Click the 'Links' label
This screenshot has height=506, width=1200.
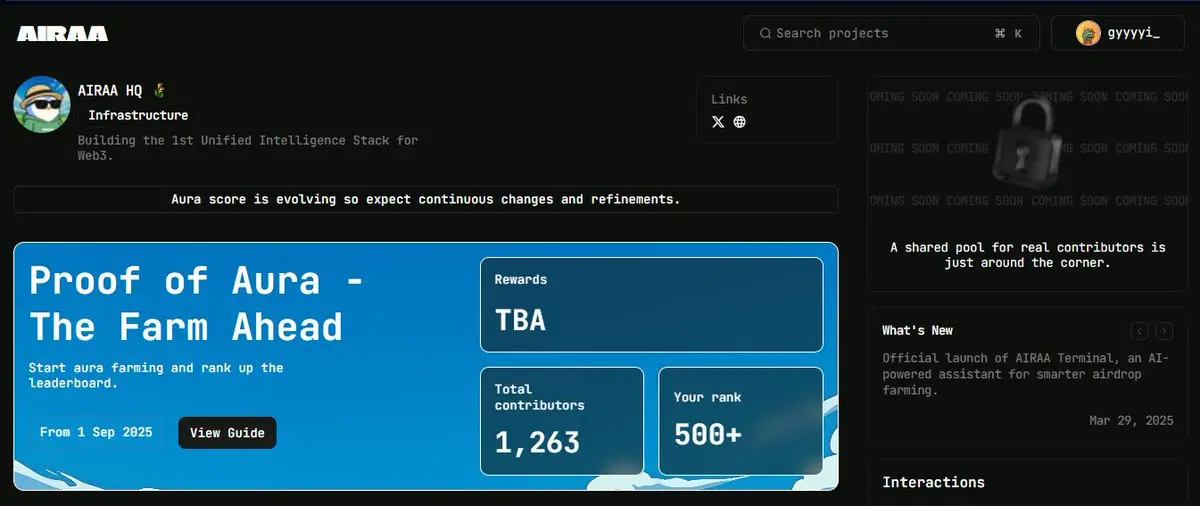coord(729,99)
